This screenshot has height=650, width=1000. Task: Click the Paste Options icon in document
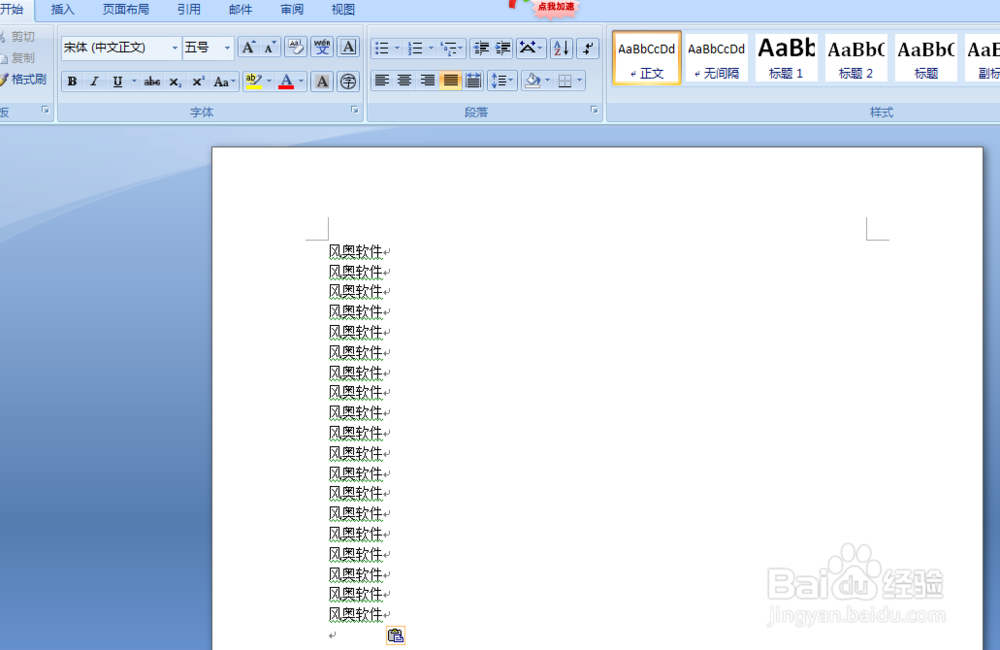[x=395, y=635]
